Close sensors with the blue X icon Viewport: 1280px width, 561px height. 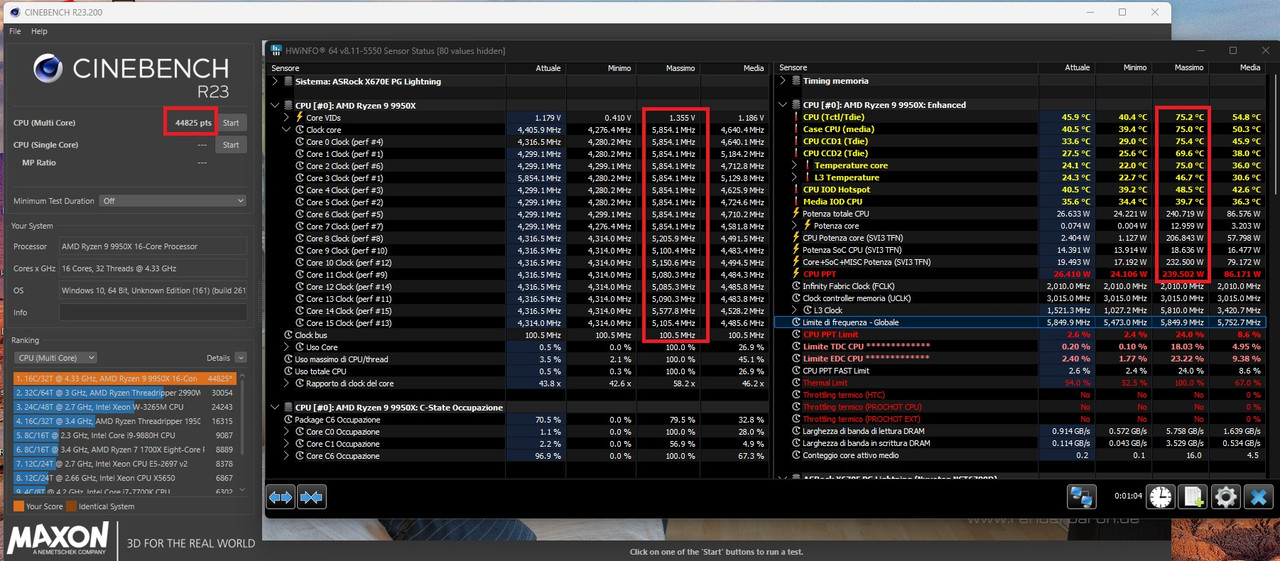pos(1259,496)
